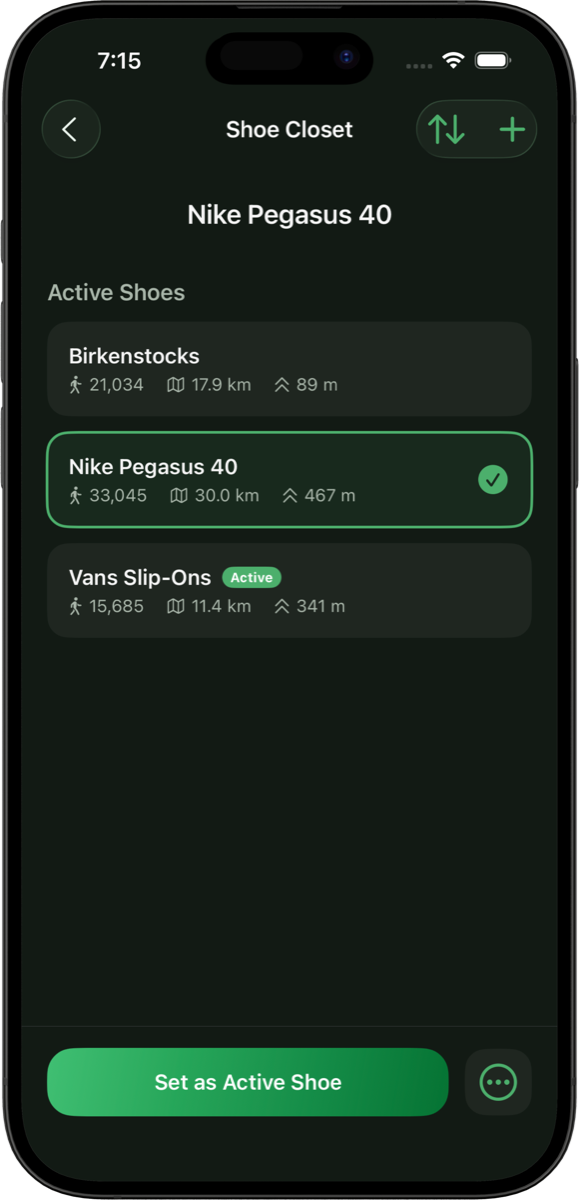Open the more options ellipsis menu
Viewport: 579px width, 1200px height.
[x=498, y=1082]
